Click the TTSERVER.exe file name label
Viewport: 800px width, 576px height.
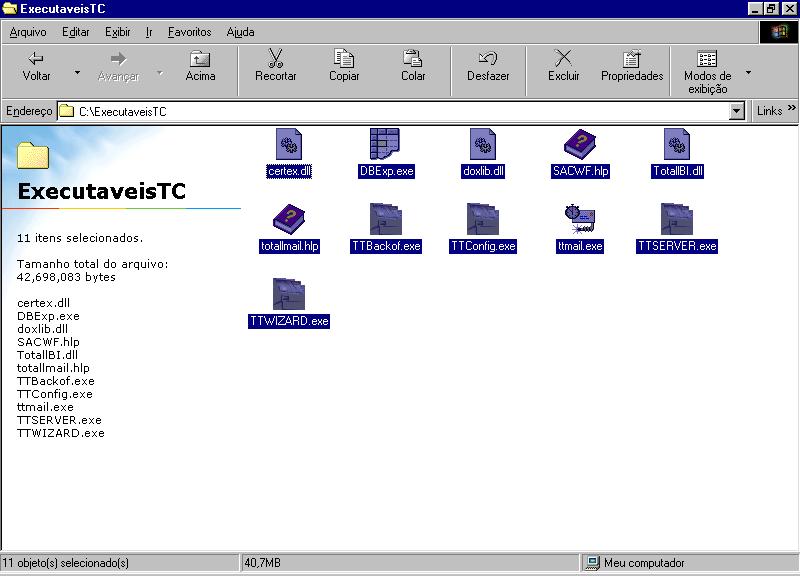(x=677, y=246)
